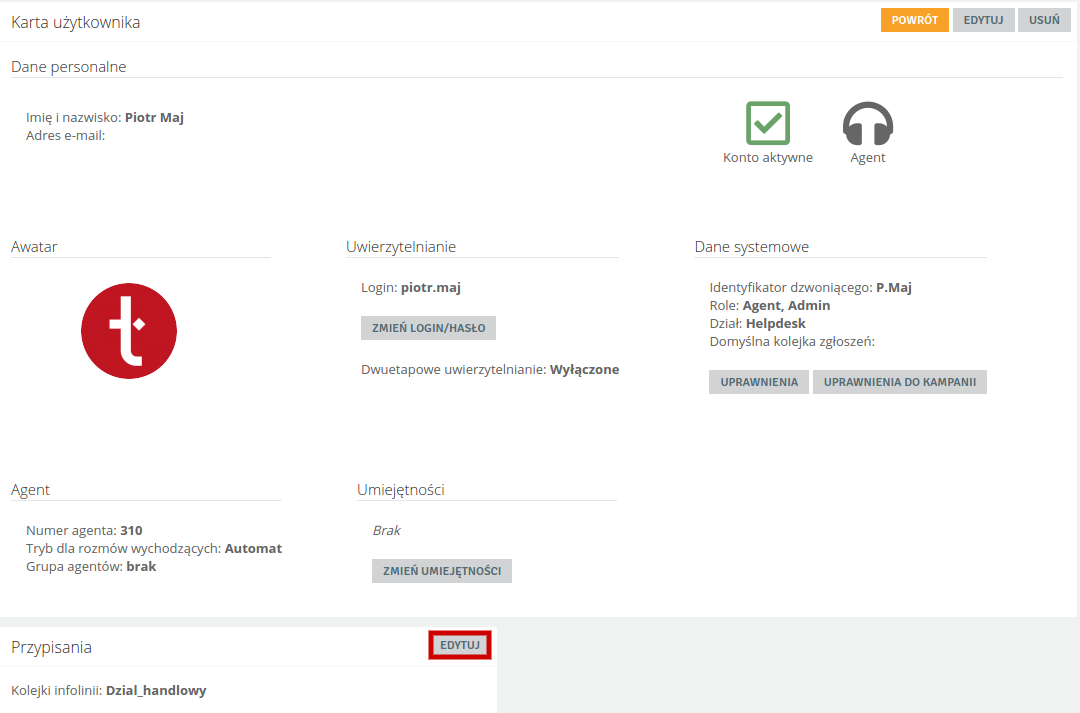Delete user with USUŃ button
1080x713 pixels.
click(1044, 20)
